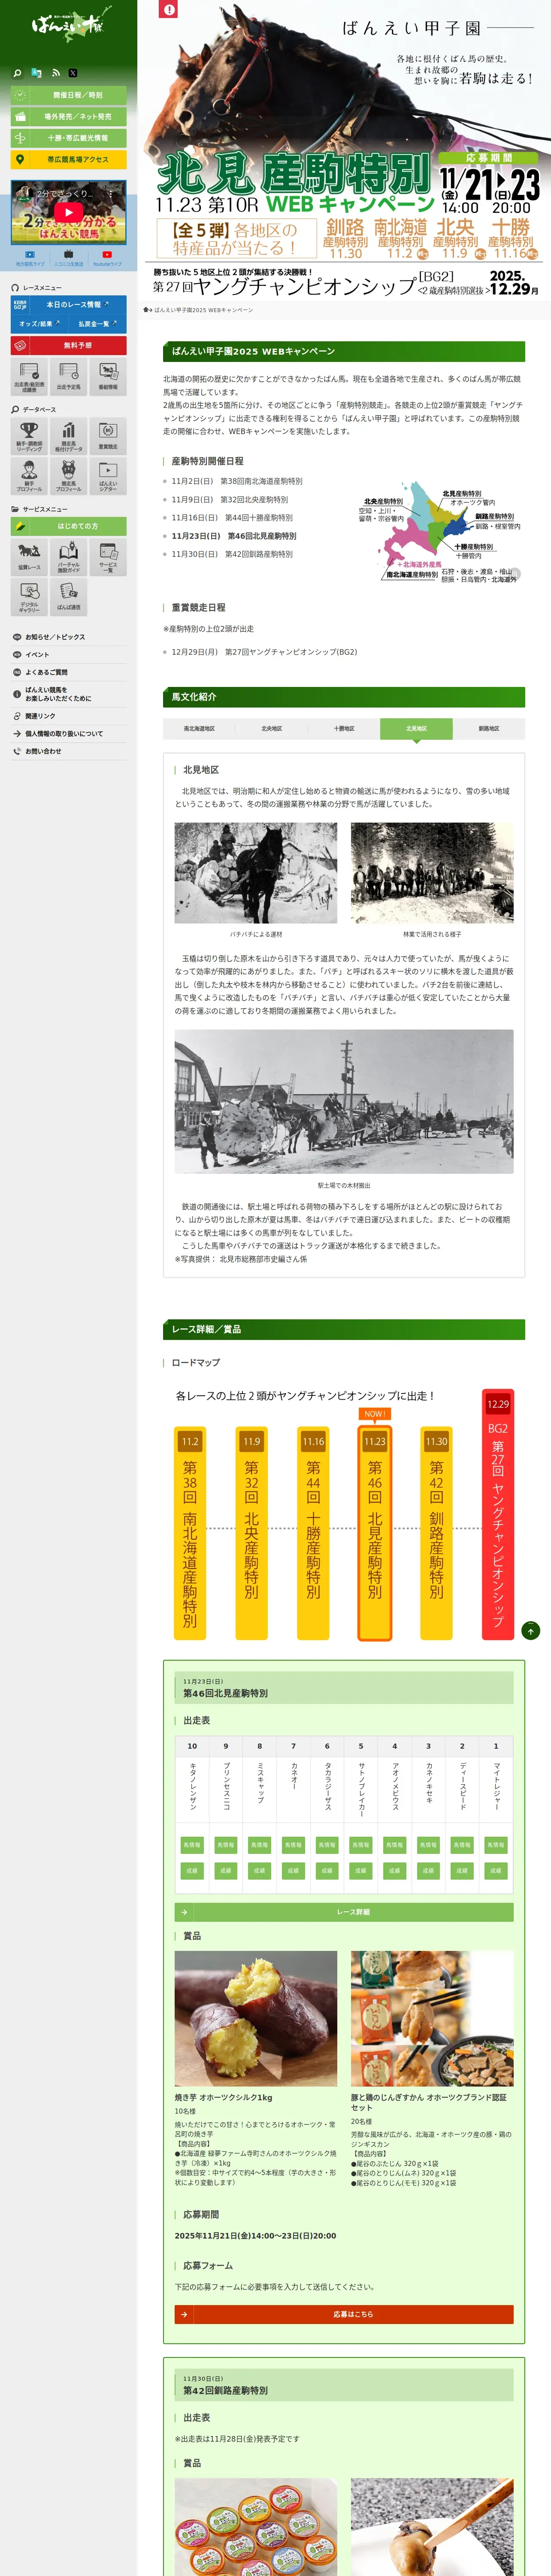Open 重賞競走 BG icon tile
This screenshot has height=2576, width=551.
(x=108, y=436)
